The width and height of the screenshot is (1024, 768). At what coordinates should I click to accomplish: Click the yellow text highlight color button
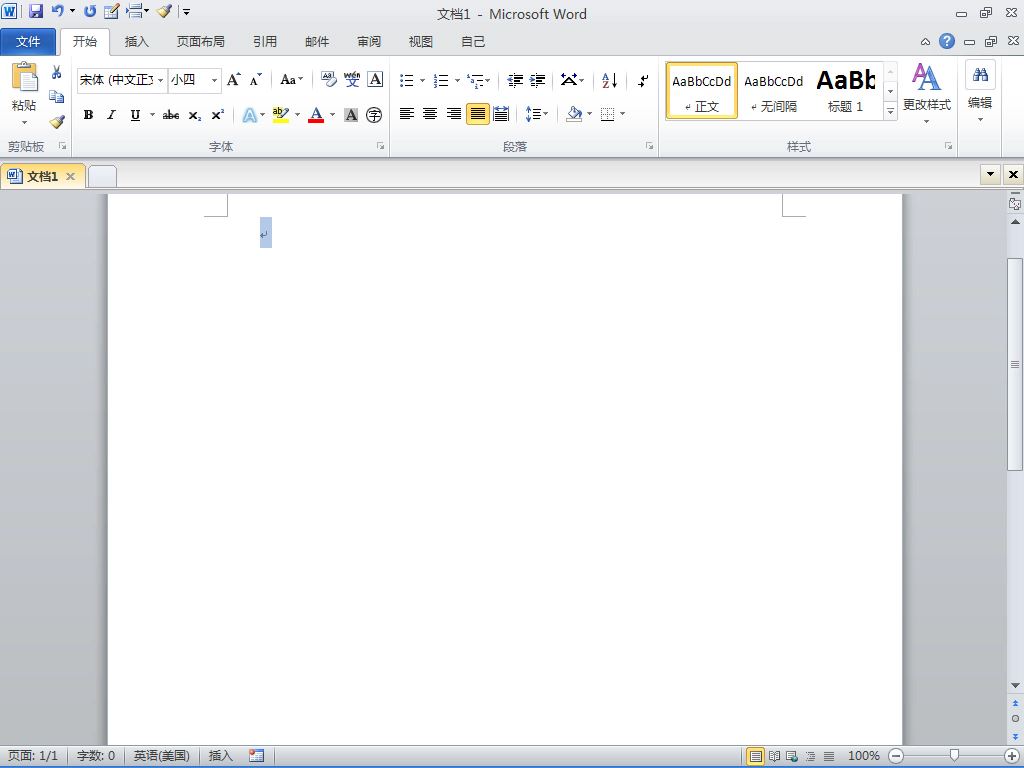click(281, 115)
